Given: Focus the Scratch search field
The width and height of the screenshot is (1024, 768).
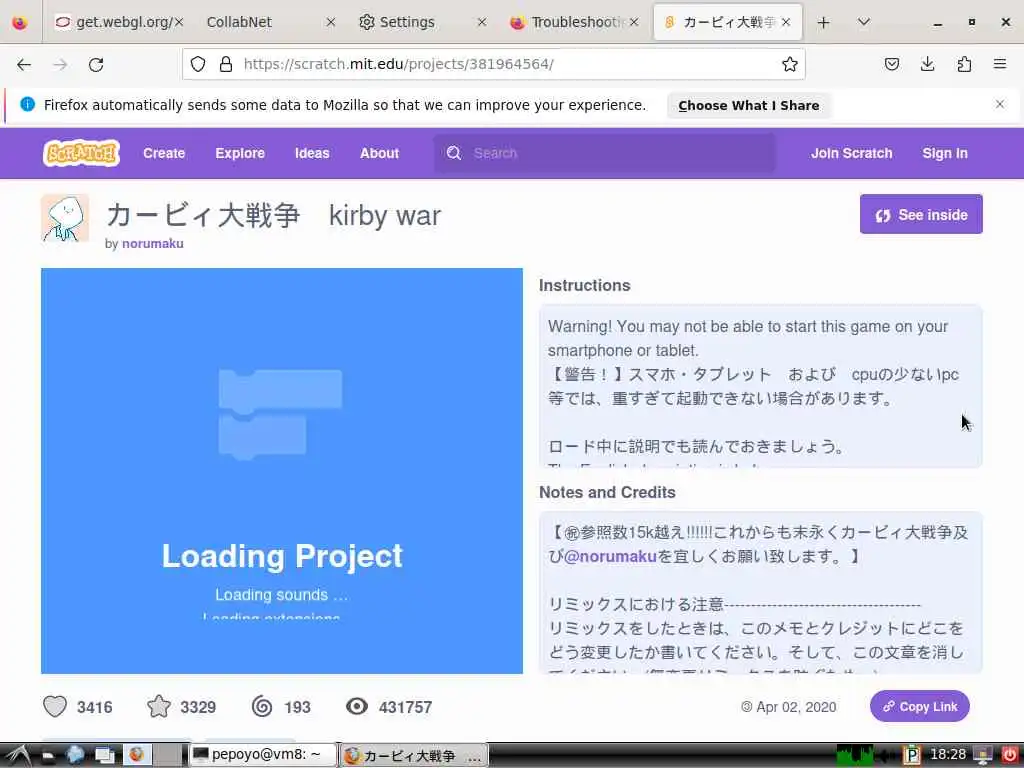Looking at the screenshot, I should click(x=605, y=153).
